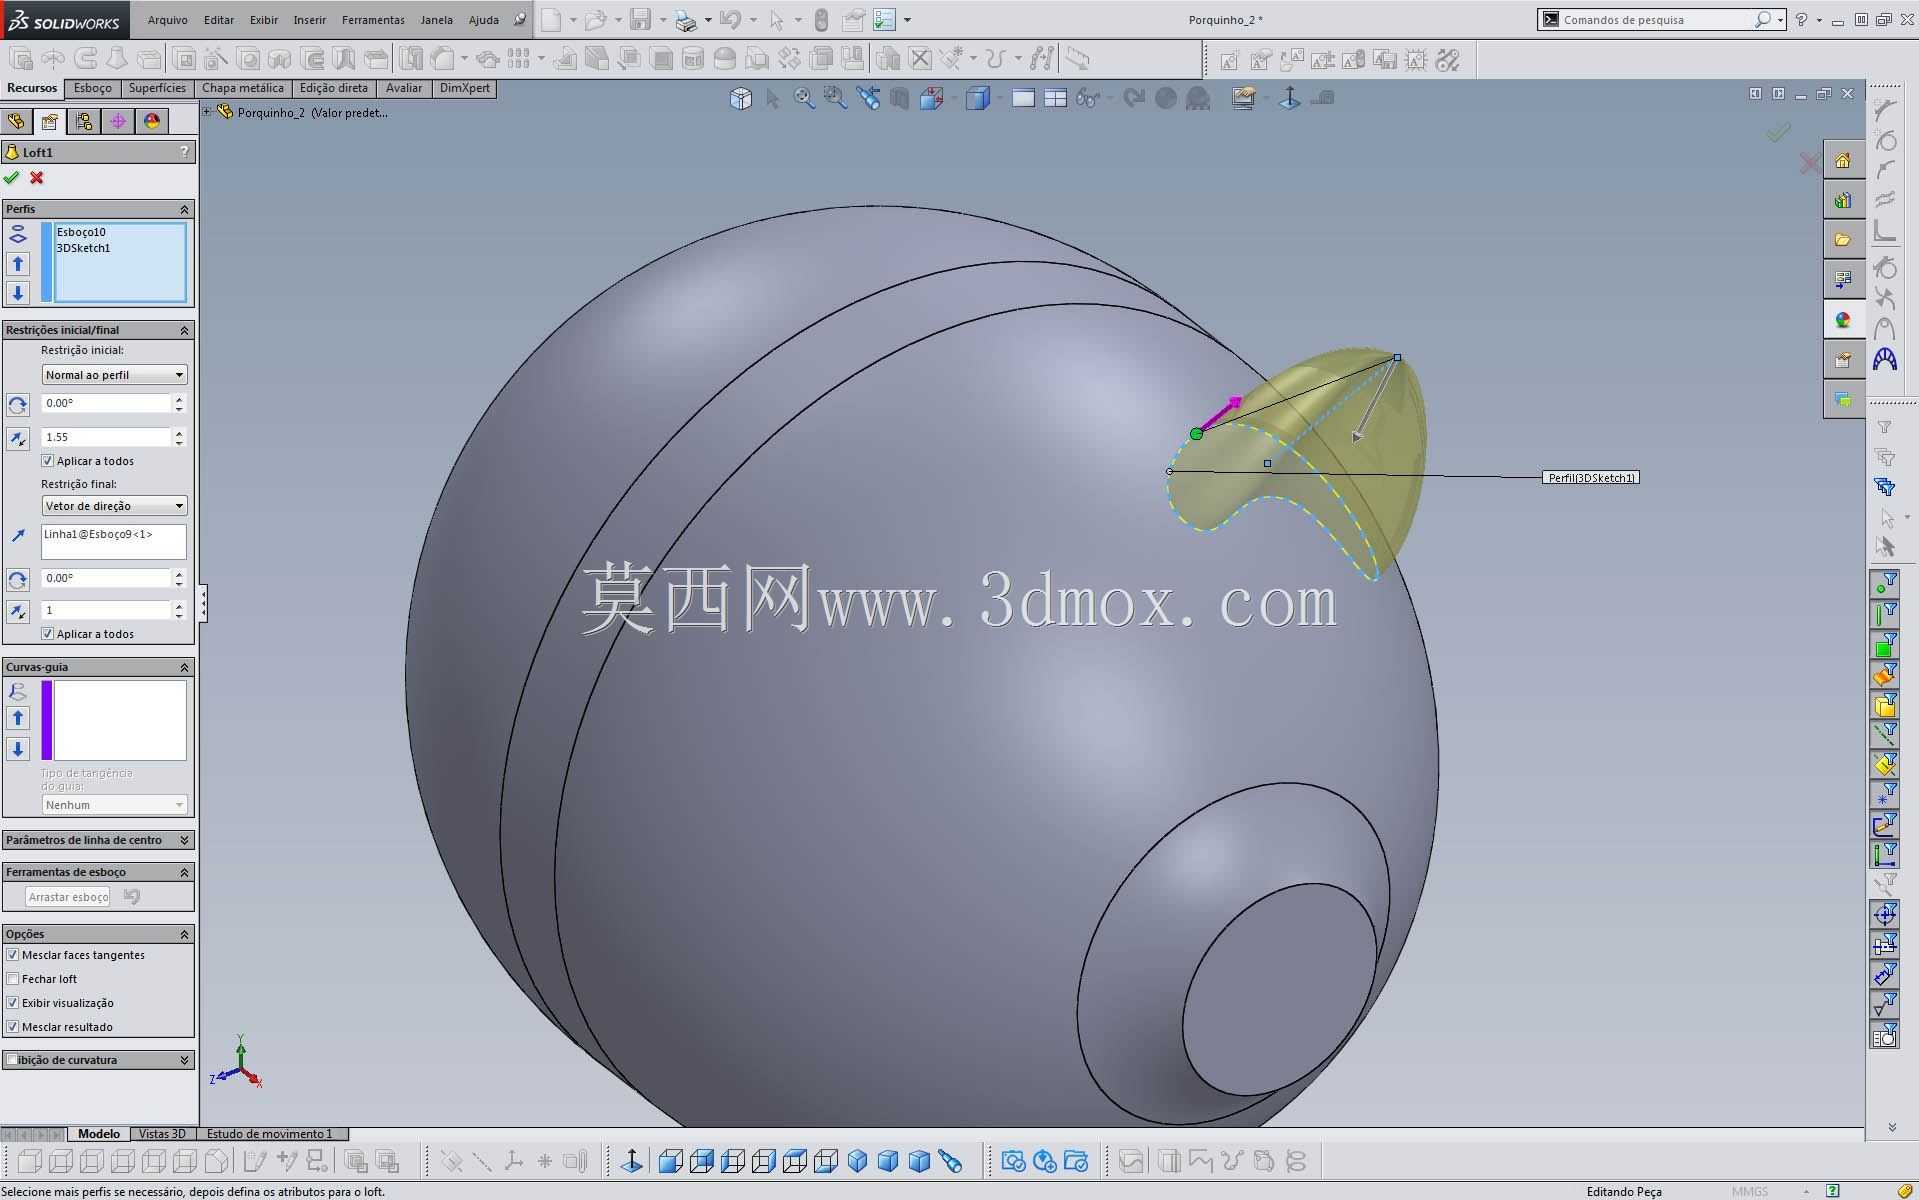Toggle Mesclar resultado checkbox
Viewport: 1919px width, 1200px height.
click(13, 1027)
